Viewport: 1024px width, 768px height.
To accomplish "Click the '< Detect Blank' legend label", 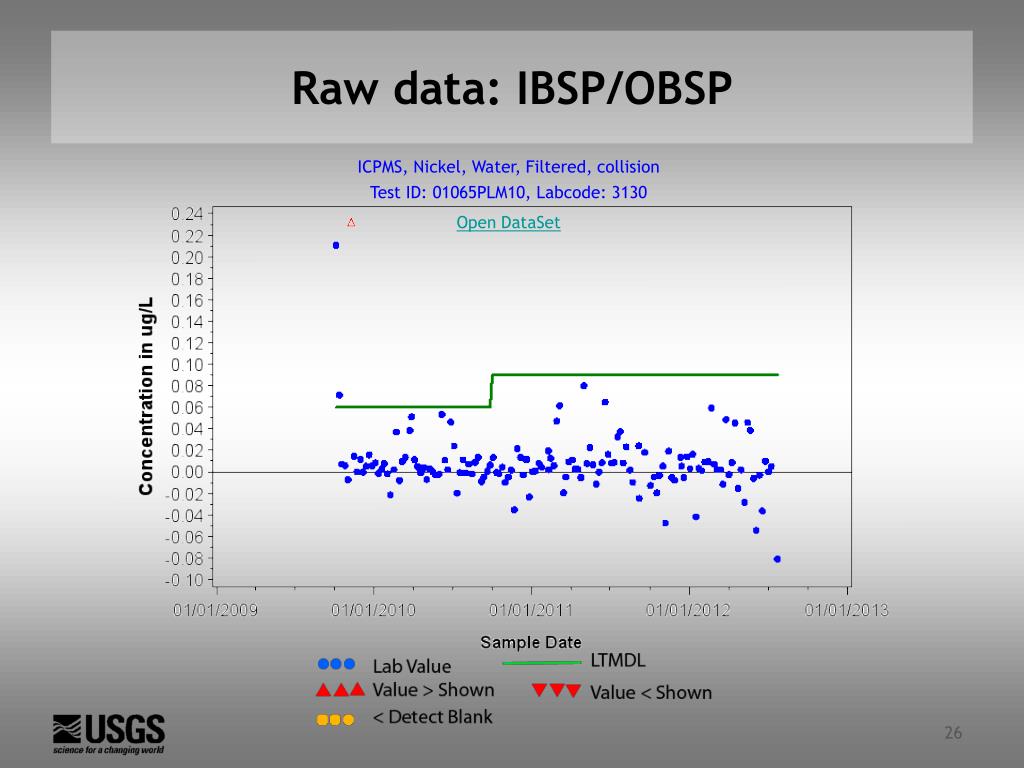I will (432, 717).
